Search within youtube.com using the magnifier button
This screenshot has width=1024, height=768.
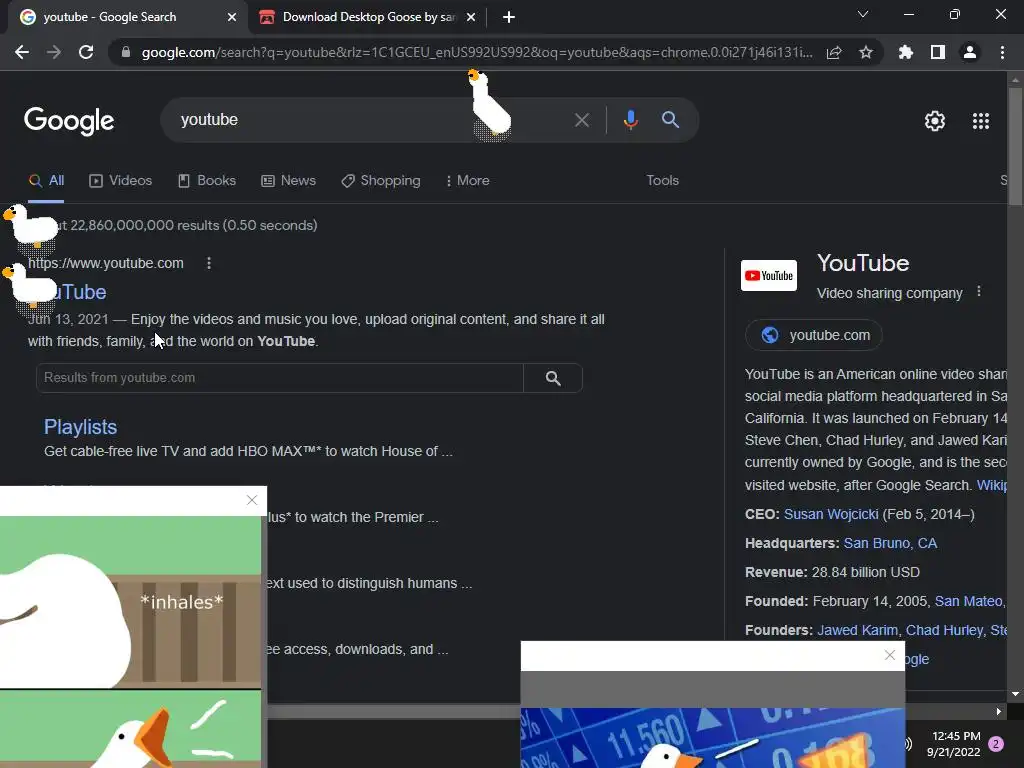pyautogui.click(x=553, y=378)
